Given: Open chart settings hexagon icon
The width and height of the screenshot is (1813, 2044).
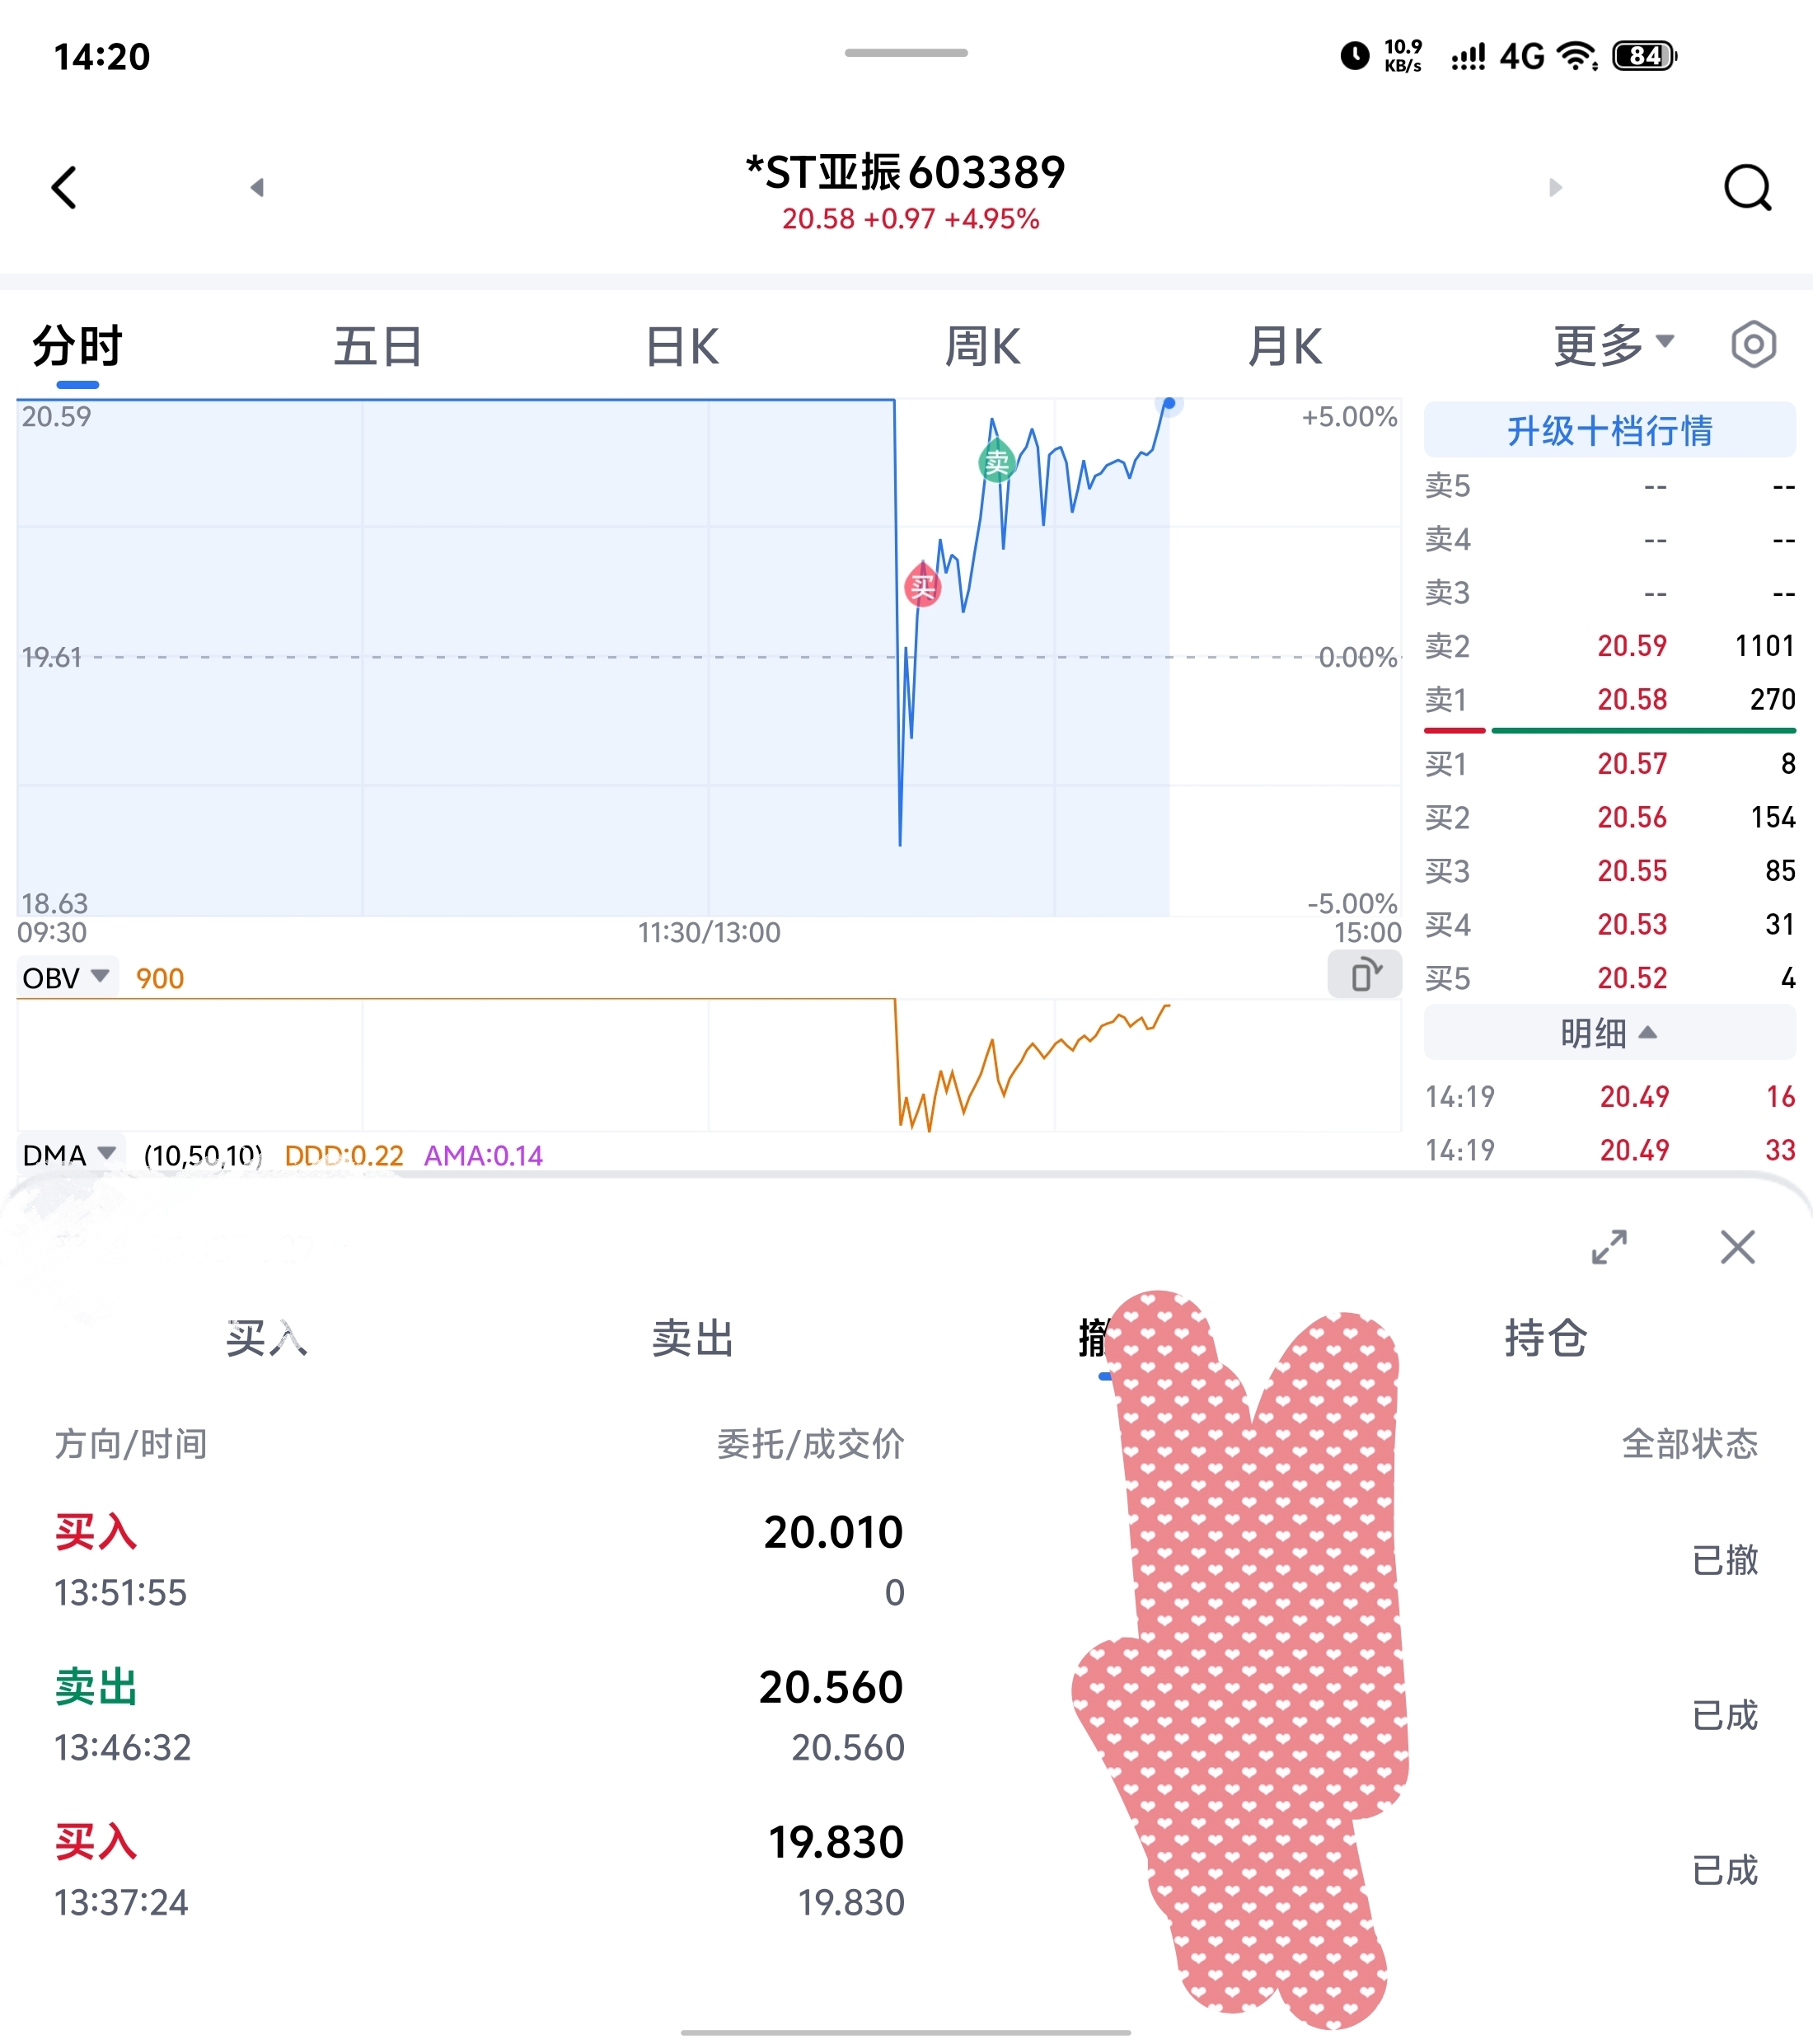Looking at the screenshot, I should pos(1753,345).
